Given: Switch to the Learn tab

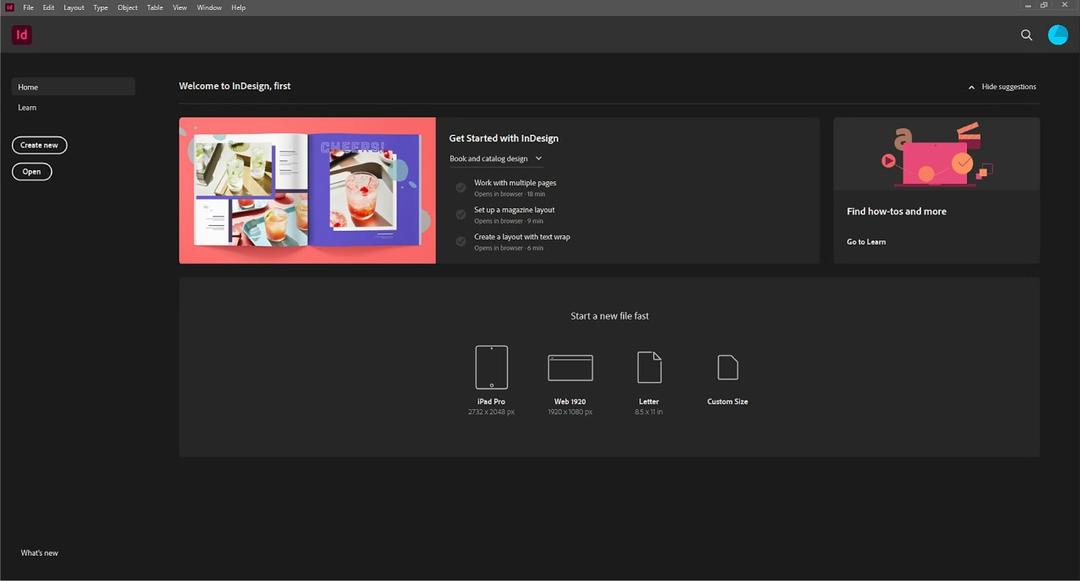Looking at the screenshot, I should click(x=26, y=107).
